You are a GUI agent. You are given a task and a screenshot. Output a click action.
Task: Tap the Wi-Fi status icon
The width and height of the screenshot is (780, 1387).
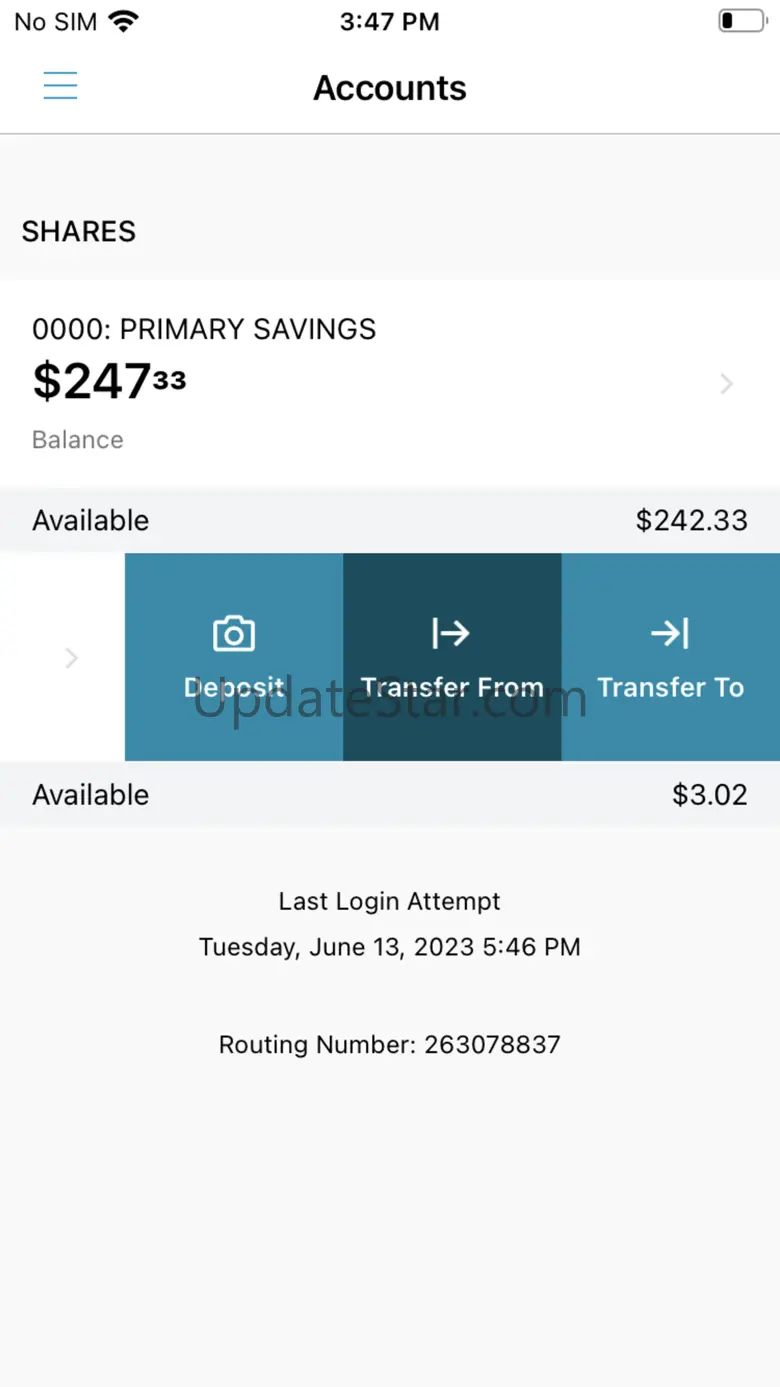click(x=124, y=21)
